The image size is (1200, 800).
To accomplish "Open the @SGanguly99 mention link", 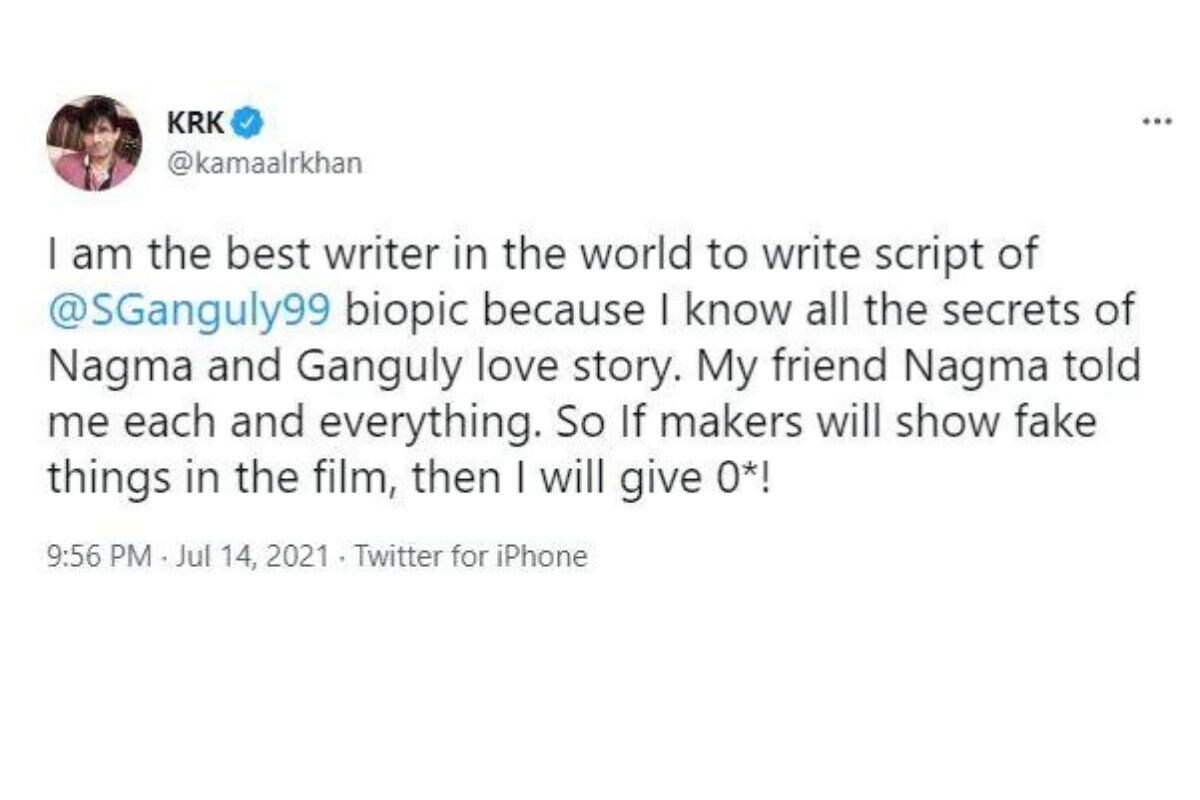I will point(190,312).
